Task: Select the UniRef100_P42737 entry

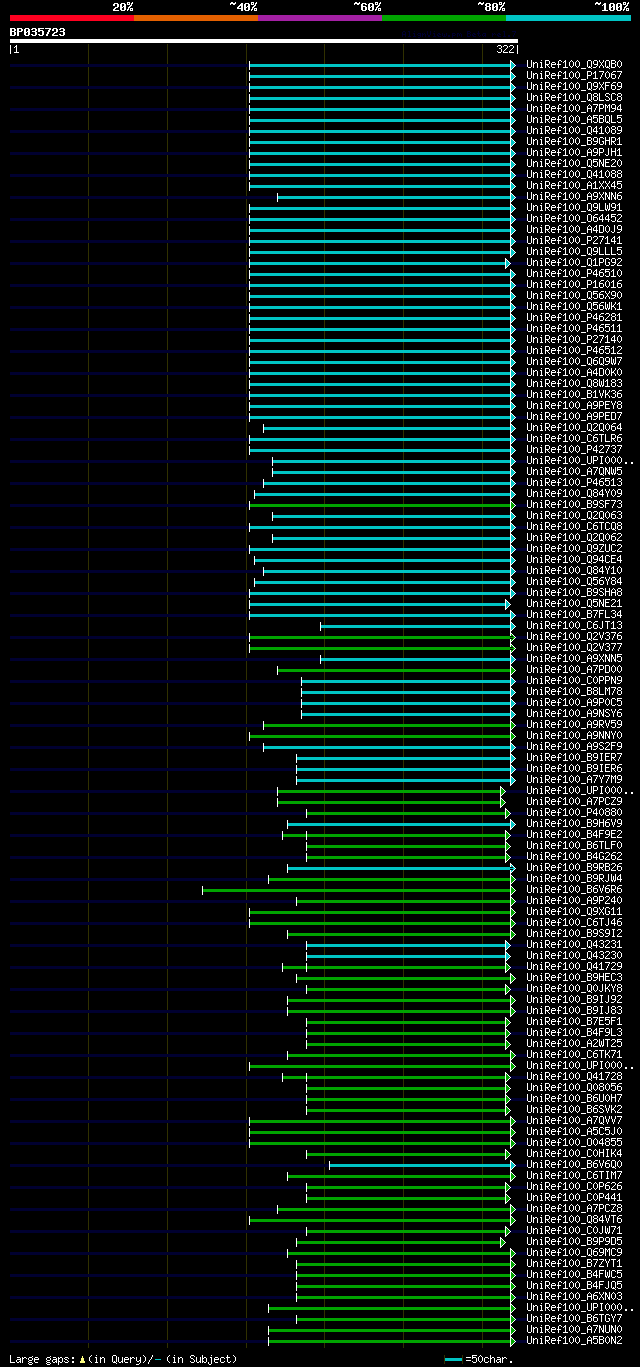Action: coord(574,449)
